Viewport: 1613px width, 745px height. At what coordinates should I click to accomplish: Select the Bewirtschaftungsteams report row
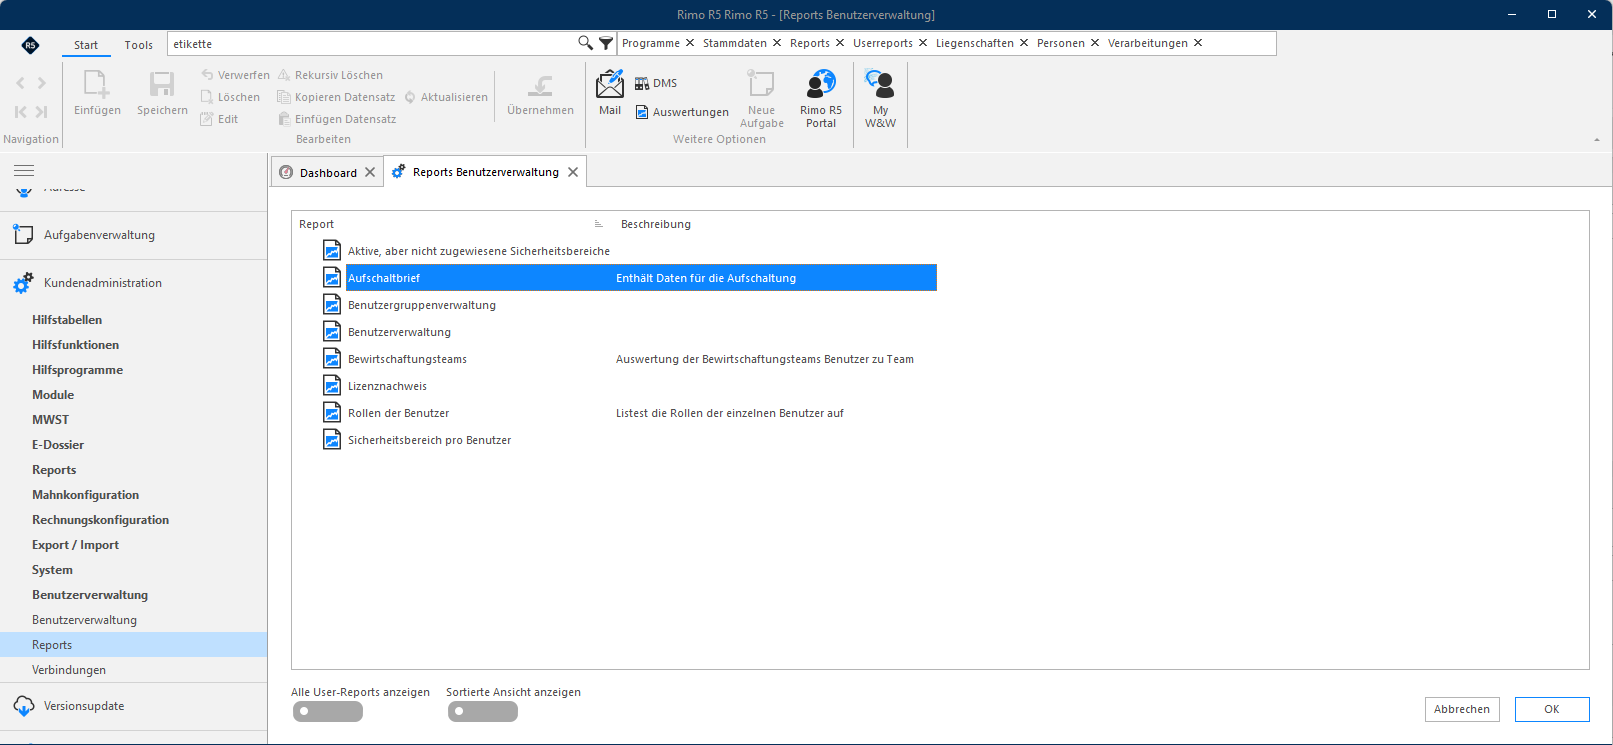(629, 359)
